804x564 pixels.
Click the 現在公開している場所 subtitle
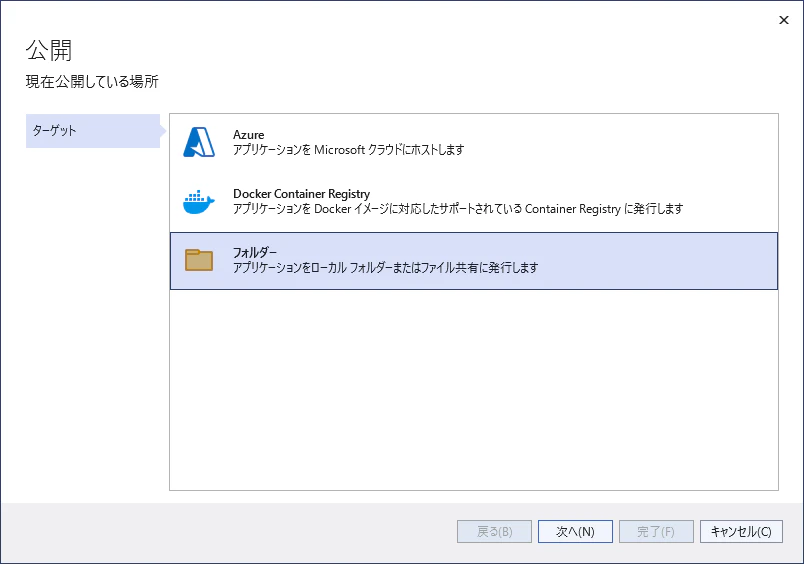(92, 82)
